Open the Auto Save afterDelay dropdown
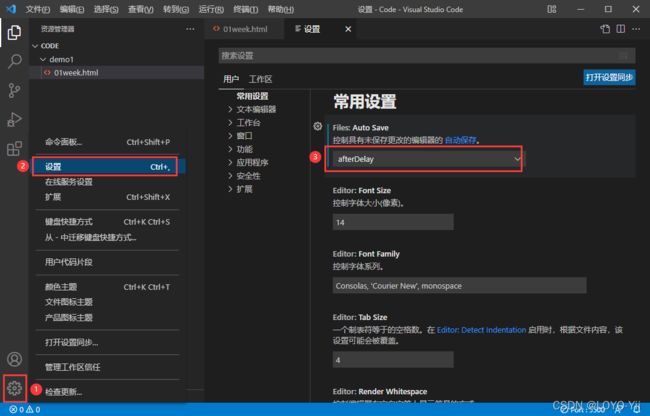The image size is (650, 416). (427, 159)
